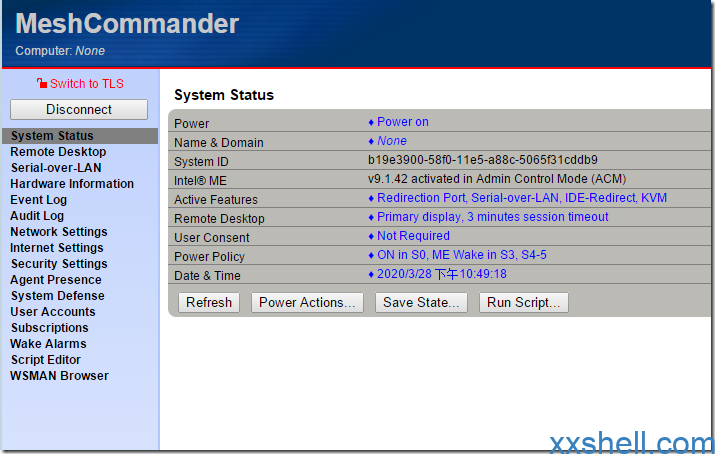Open Serial-over-LAN in the sidebar
This screenshot has width=715, height=454.
[x=56, y=168]
